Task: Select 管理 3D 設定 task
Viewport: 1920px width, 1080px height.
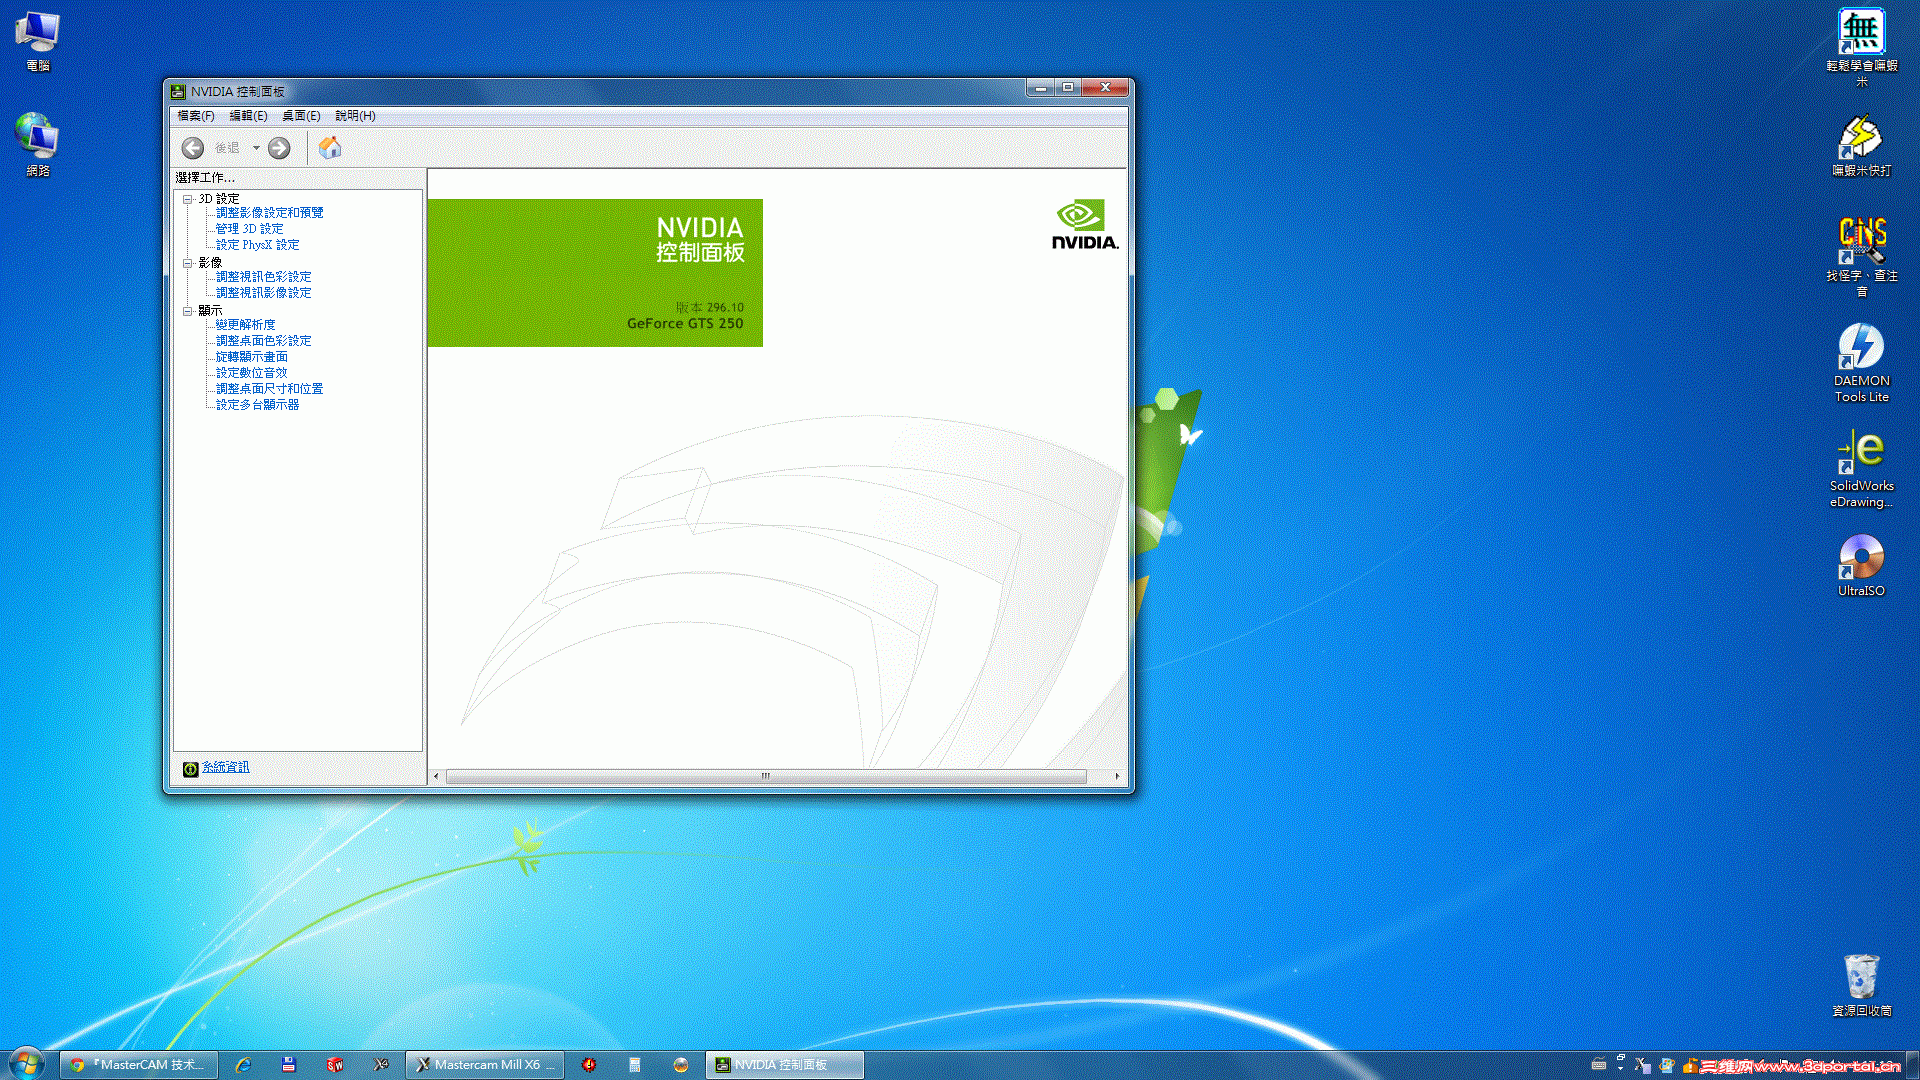Action: click(249, 229)
